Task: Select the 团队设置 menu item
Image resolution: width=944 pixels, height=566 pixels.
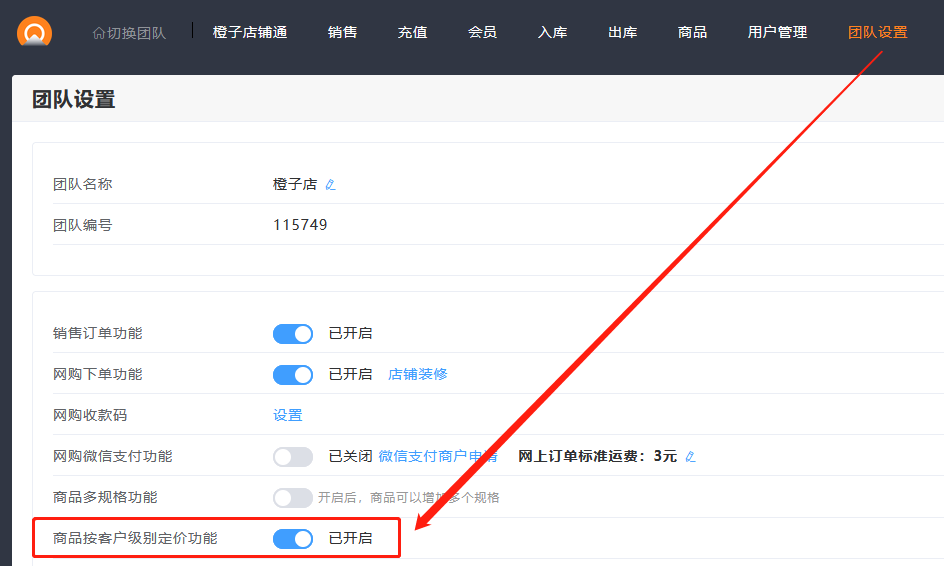Action: click(877, 32)
